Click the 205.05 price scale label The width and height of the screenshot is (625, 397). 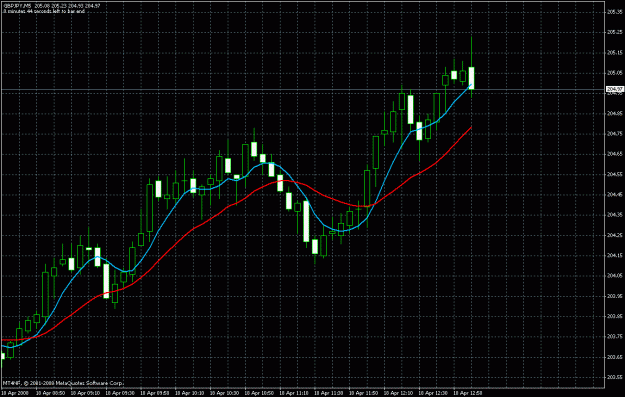point(615,73)
